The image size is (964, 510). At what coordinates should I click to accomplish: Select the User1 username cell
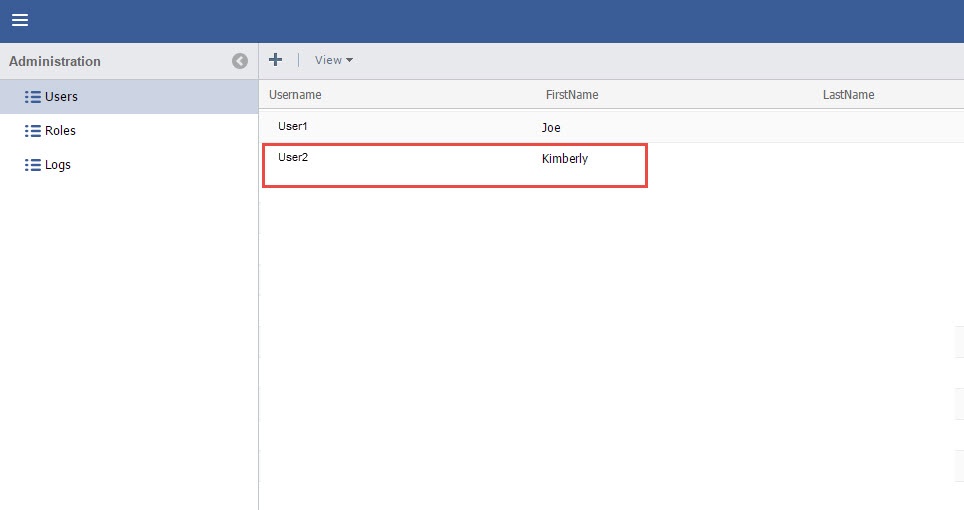point(293,127)
